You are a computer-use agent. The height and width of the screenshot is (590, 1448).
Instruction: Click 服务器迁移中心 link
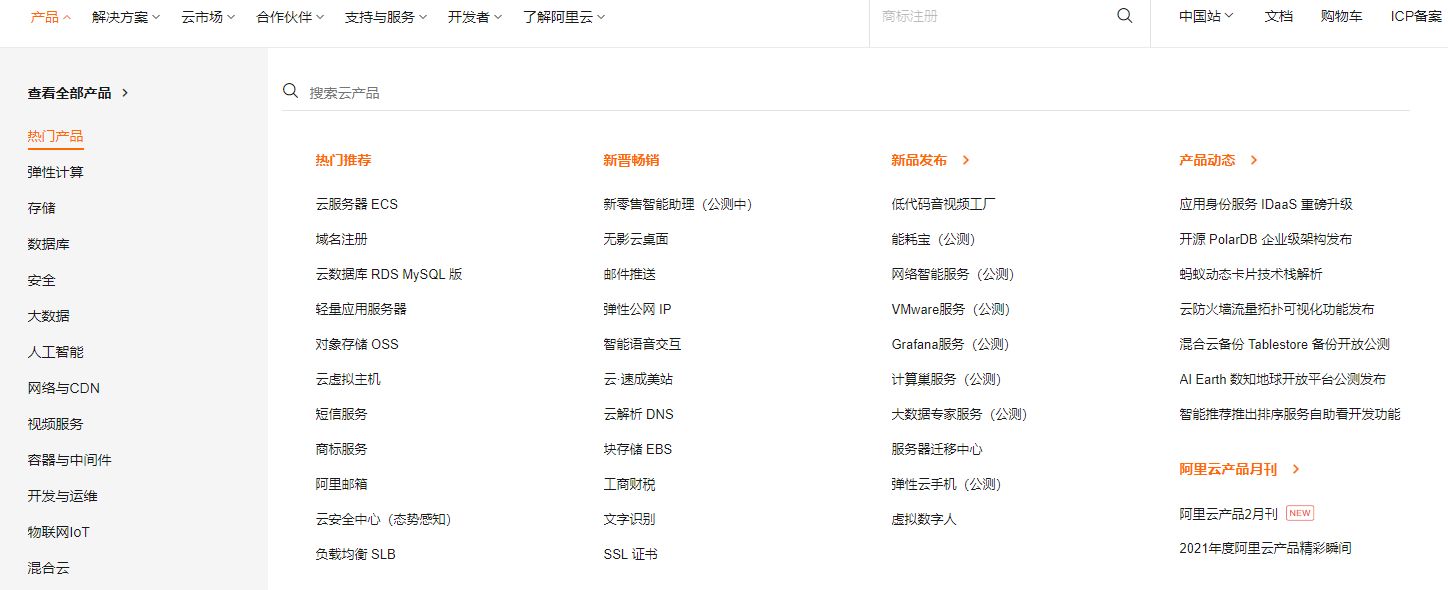point(937,449)
